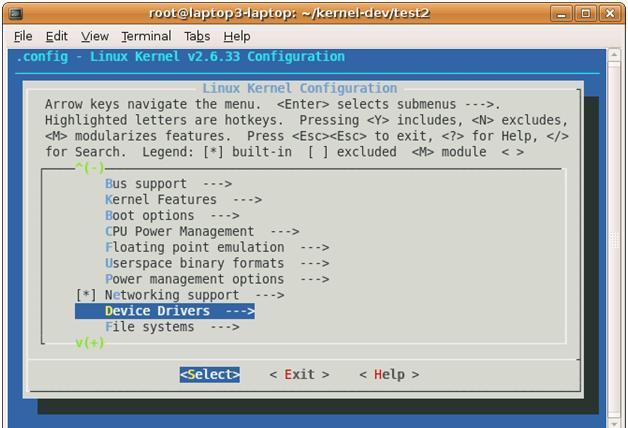628x428 pixels.
Task: Open the Edit menu
Action: pos(57,36)
